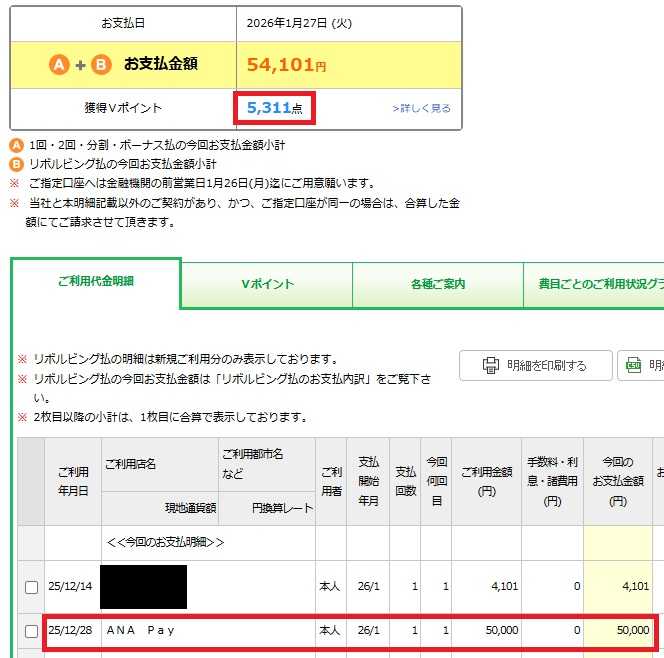The width and height of the screenshot is (664, 658).
Task: Click the 54,101円 payment amount
Action: [286, 65]
